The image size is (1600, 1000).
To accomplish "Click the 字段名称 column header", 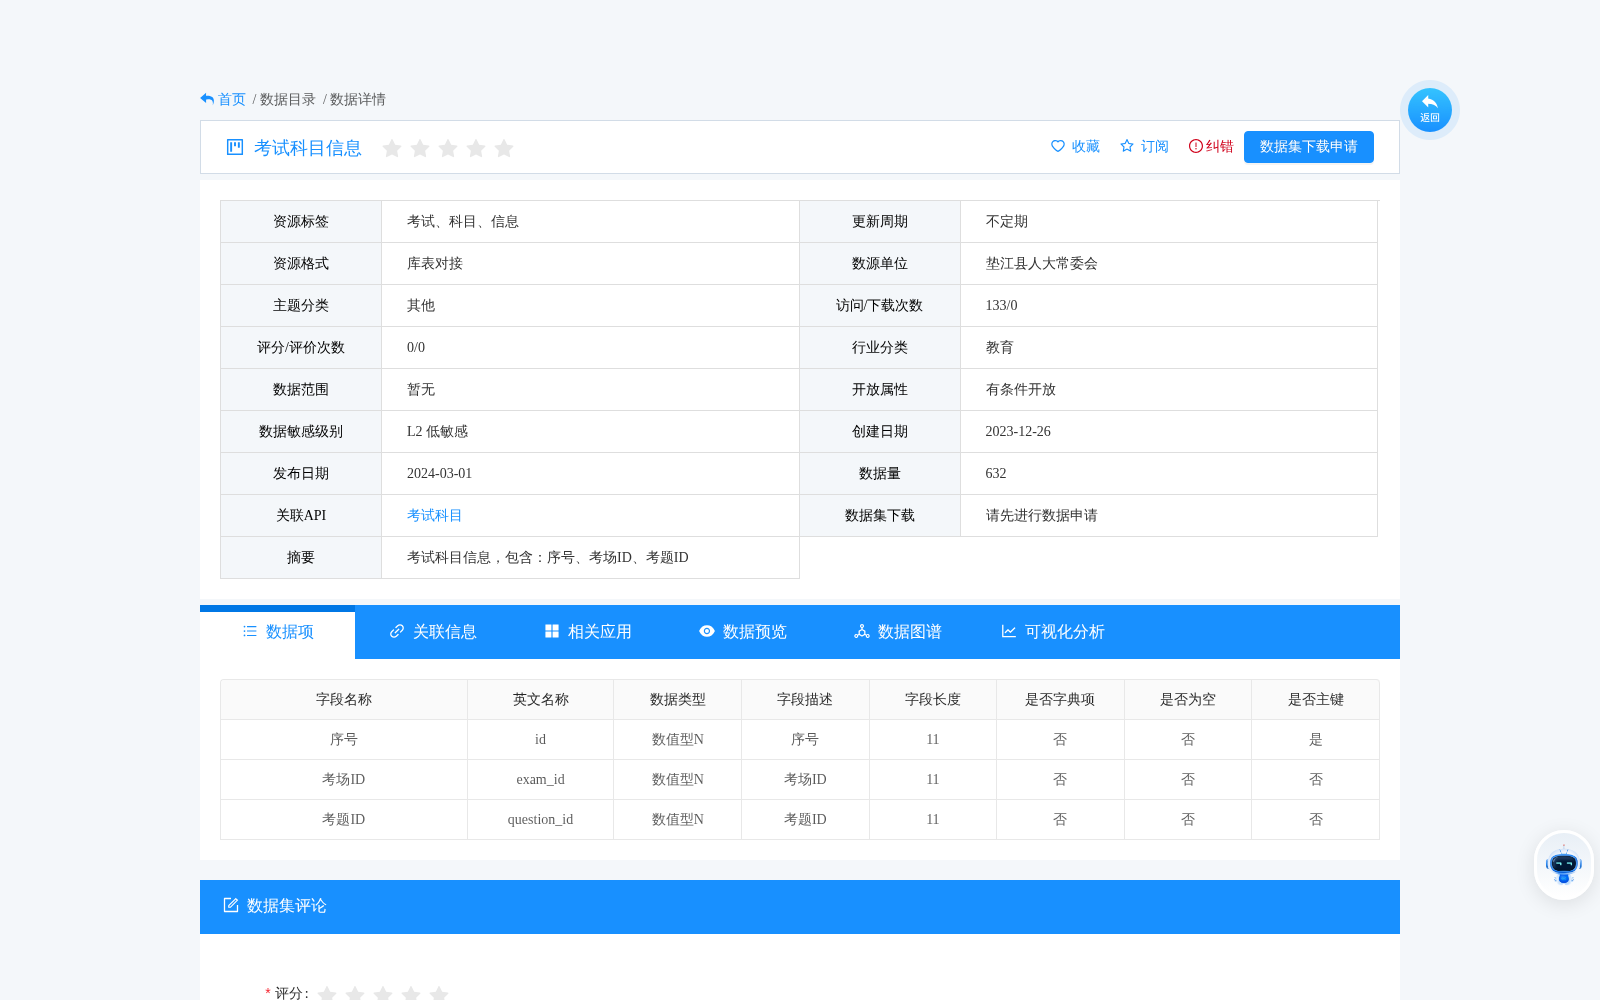I will 344,700.
